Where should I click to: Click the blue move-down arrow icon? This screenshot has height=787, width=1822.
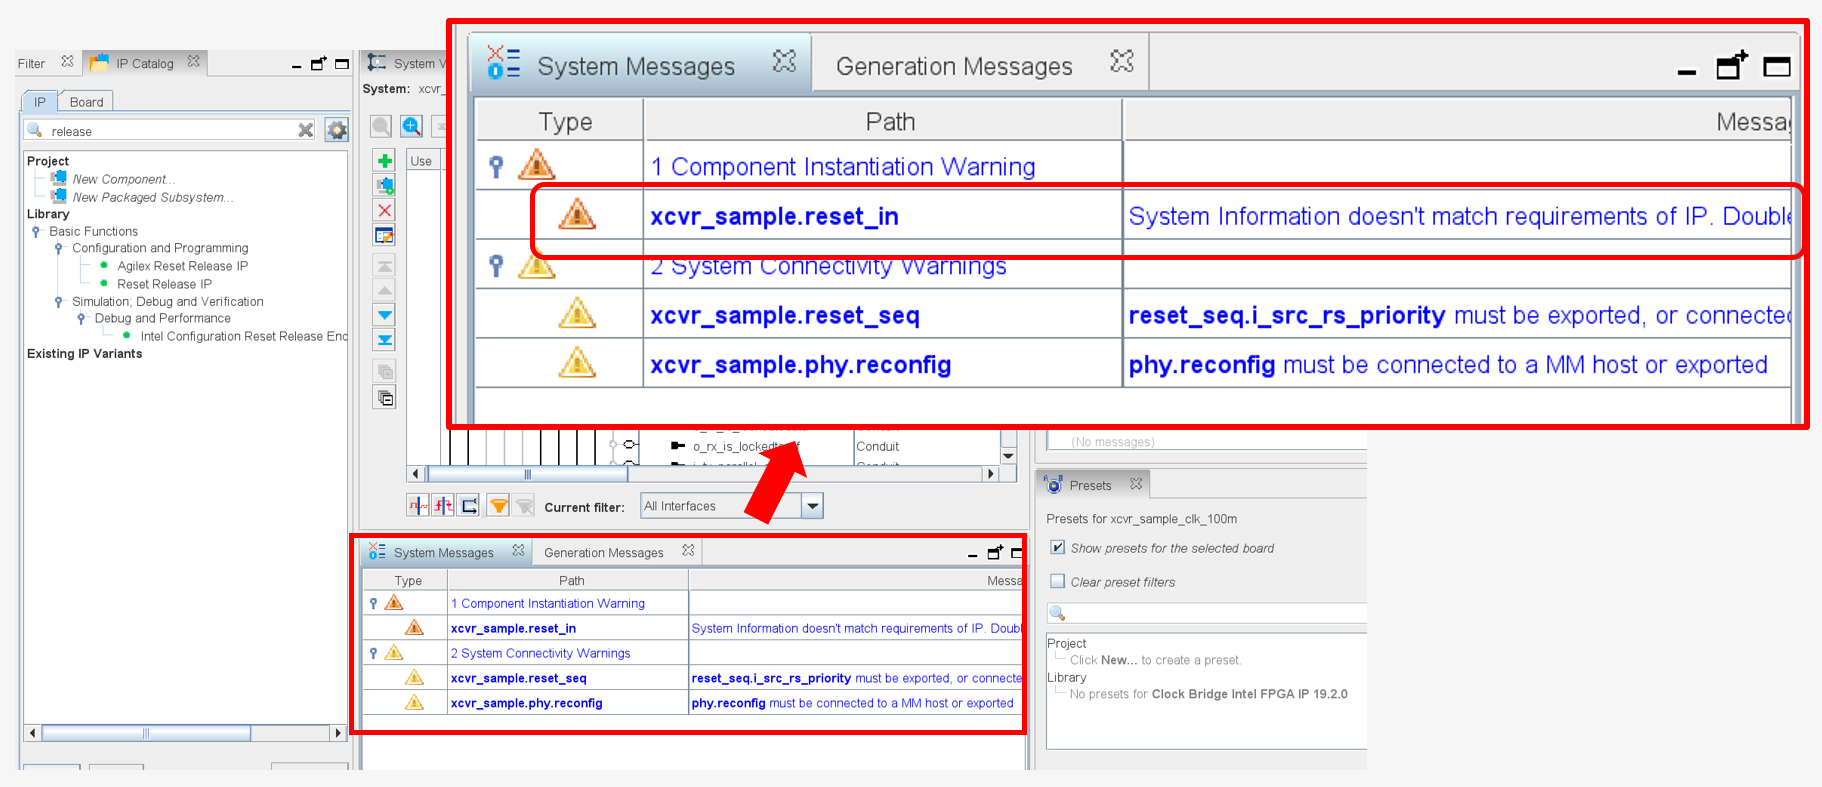point(384,315)
